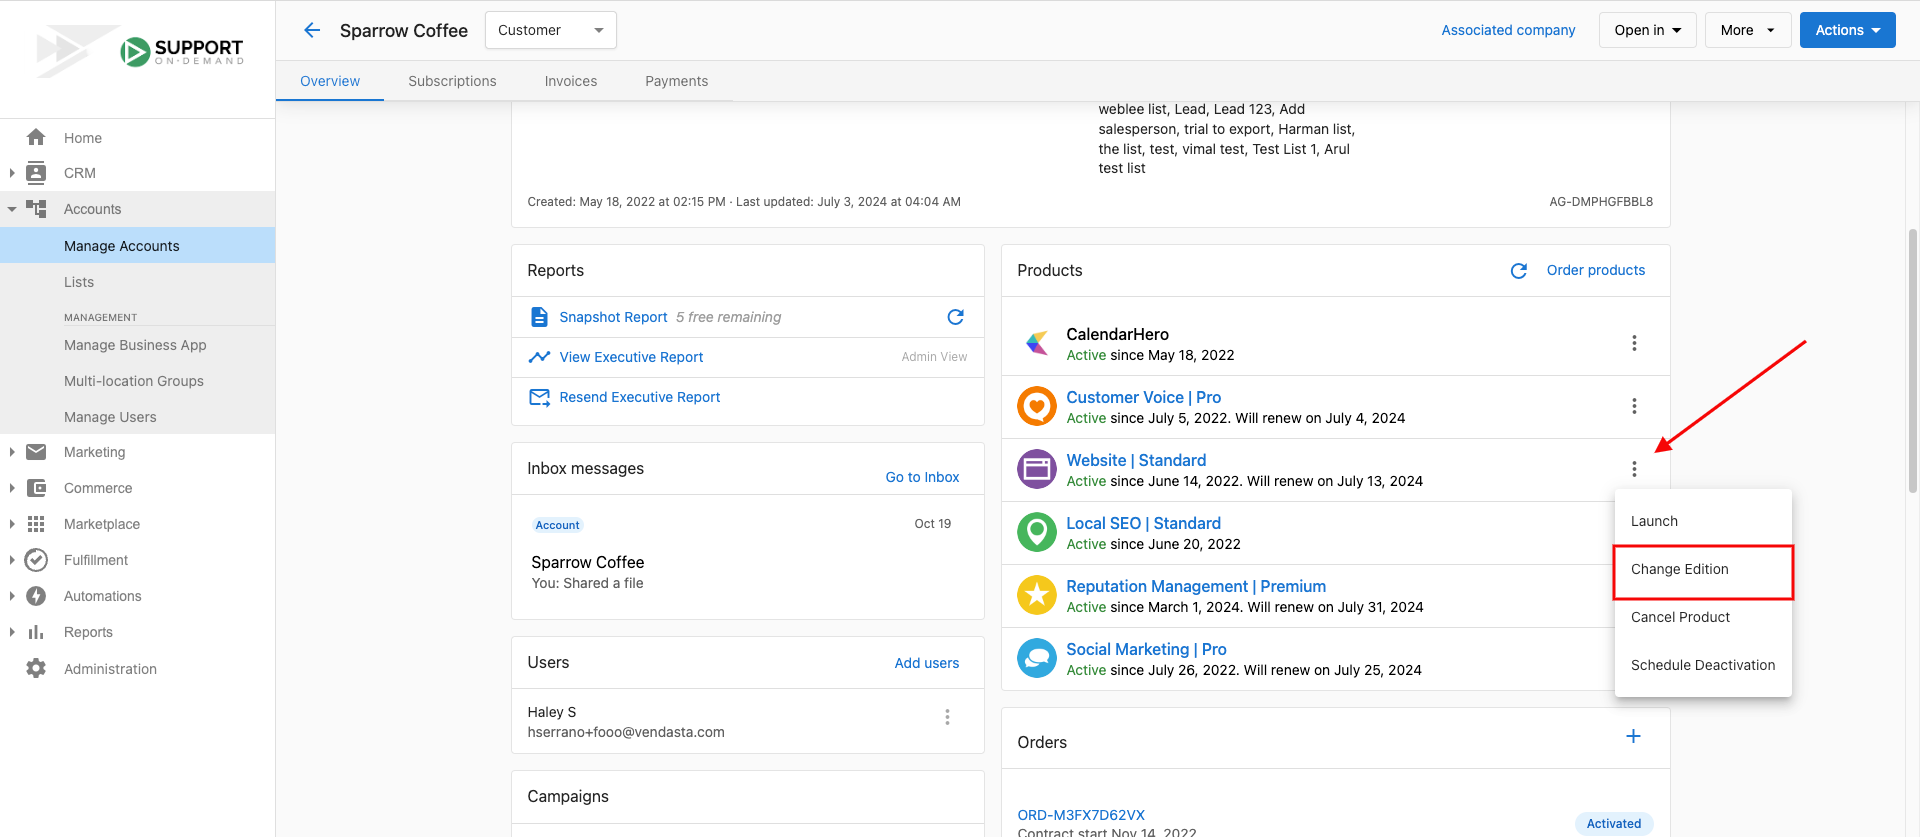
Task: Open the View Executive Report link
Action: click(631, 357)
